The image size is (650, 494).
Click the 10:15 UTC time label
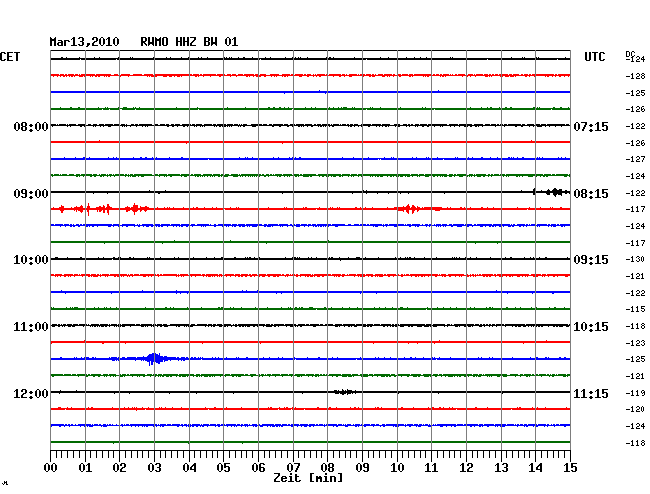(x=591, y=327)
